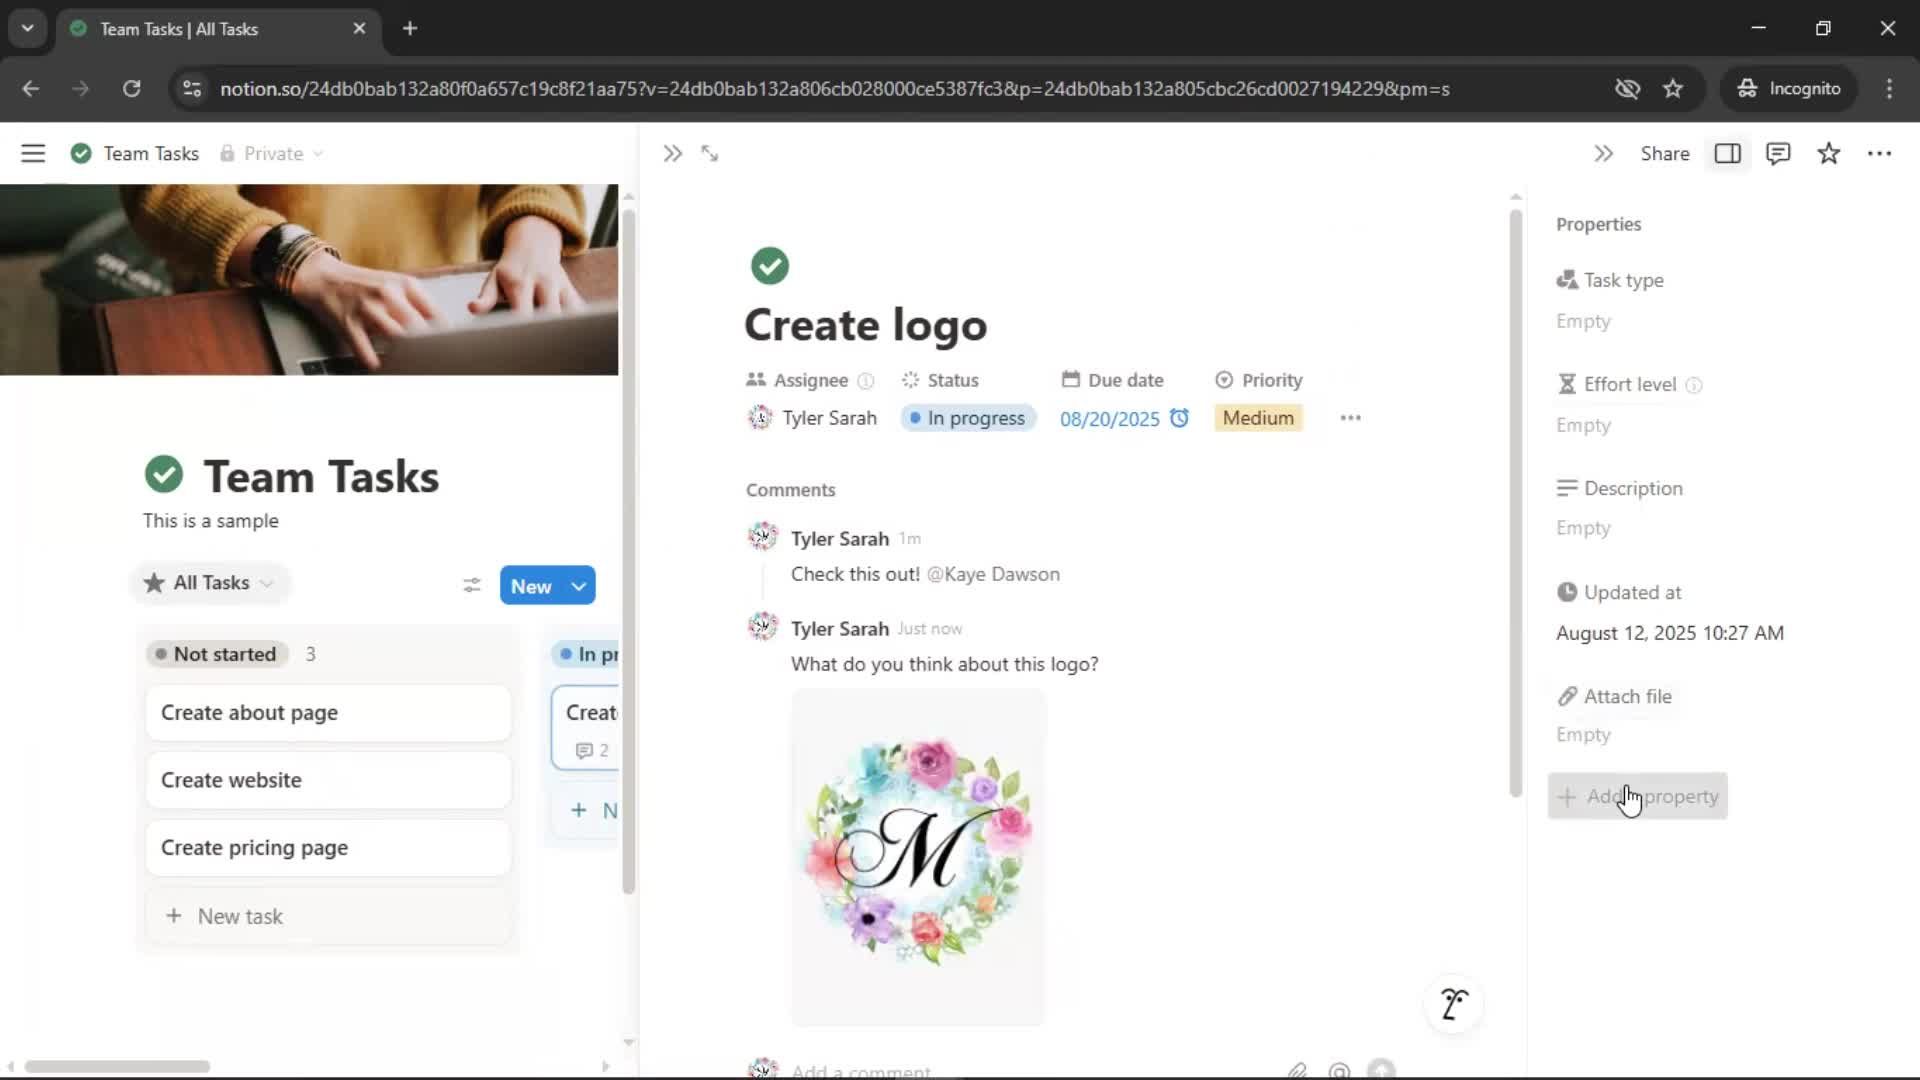Go back in browser history
This screenshot has height=1080, width=1920.
pos(31,88)
